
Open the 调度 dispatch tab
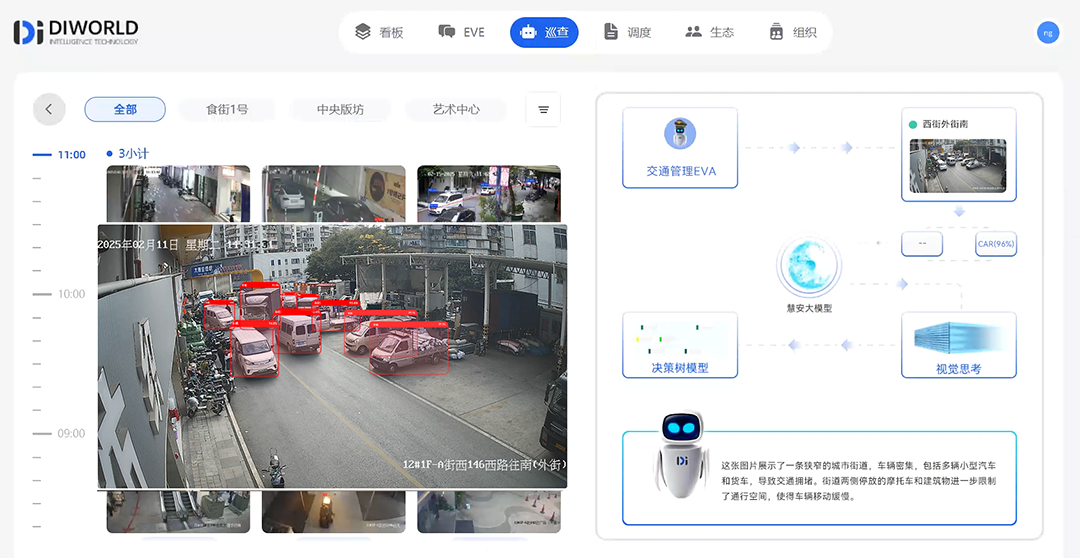coord(627,32)
